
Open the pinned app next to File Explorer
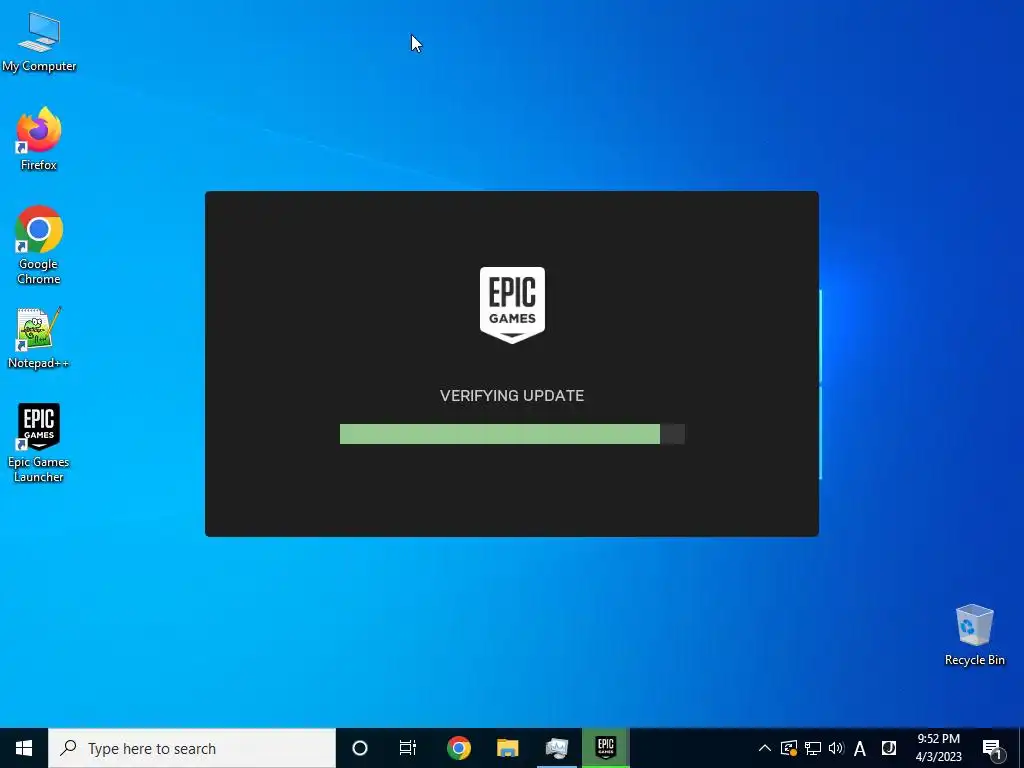556,748
